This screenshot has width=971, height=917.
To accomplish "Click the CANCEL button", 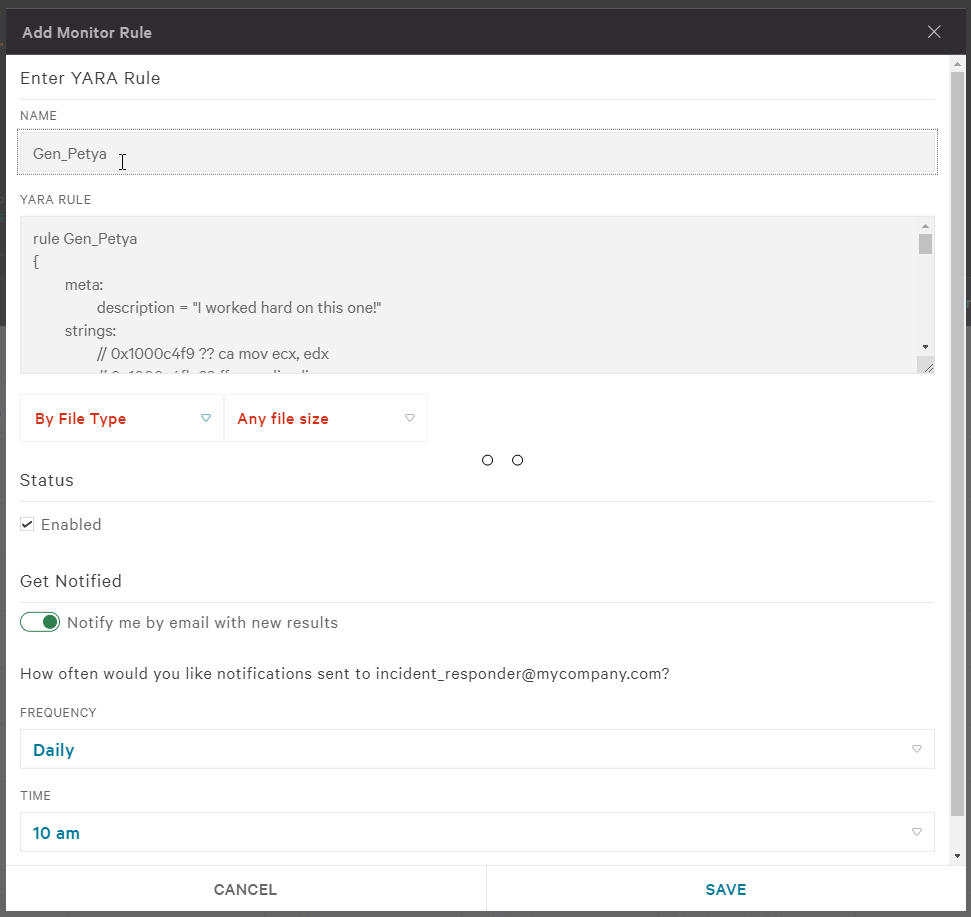I will coord(245,889).
